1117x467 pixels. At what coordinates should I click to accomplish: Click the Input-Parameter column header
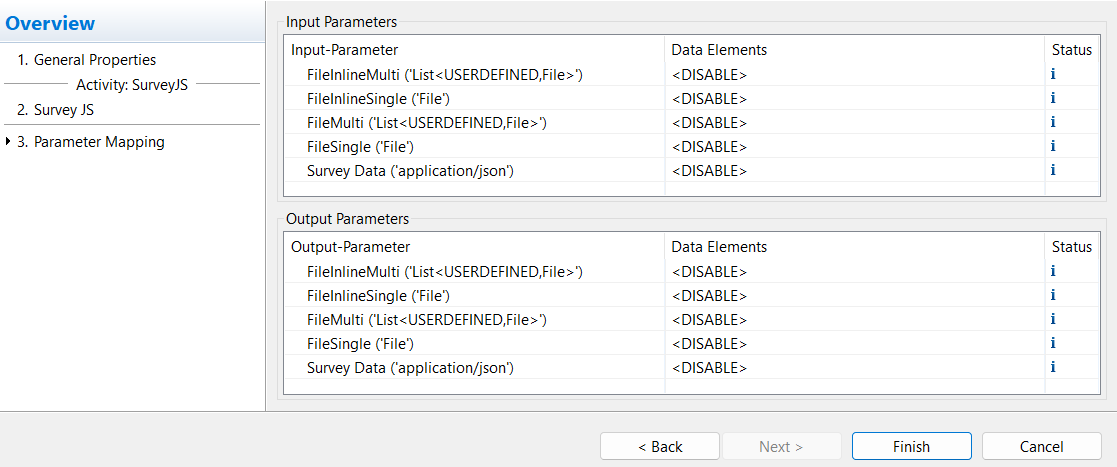[345, 49]
